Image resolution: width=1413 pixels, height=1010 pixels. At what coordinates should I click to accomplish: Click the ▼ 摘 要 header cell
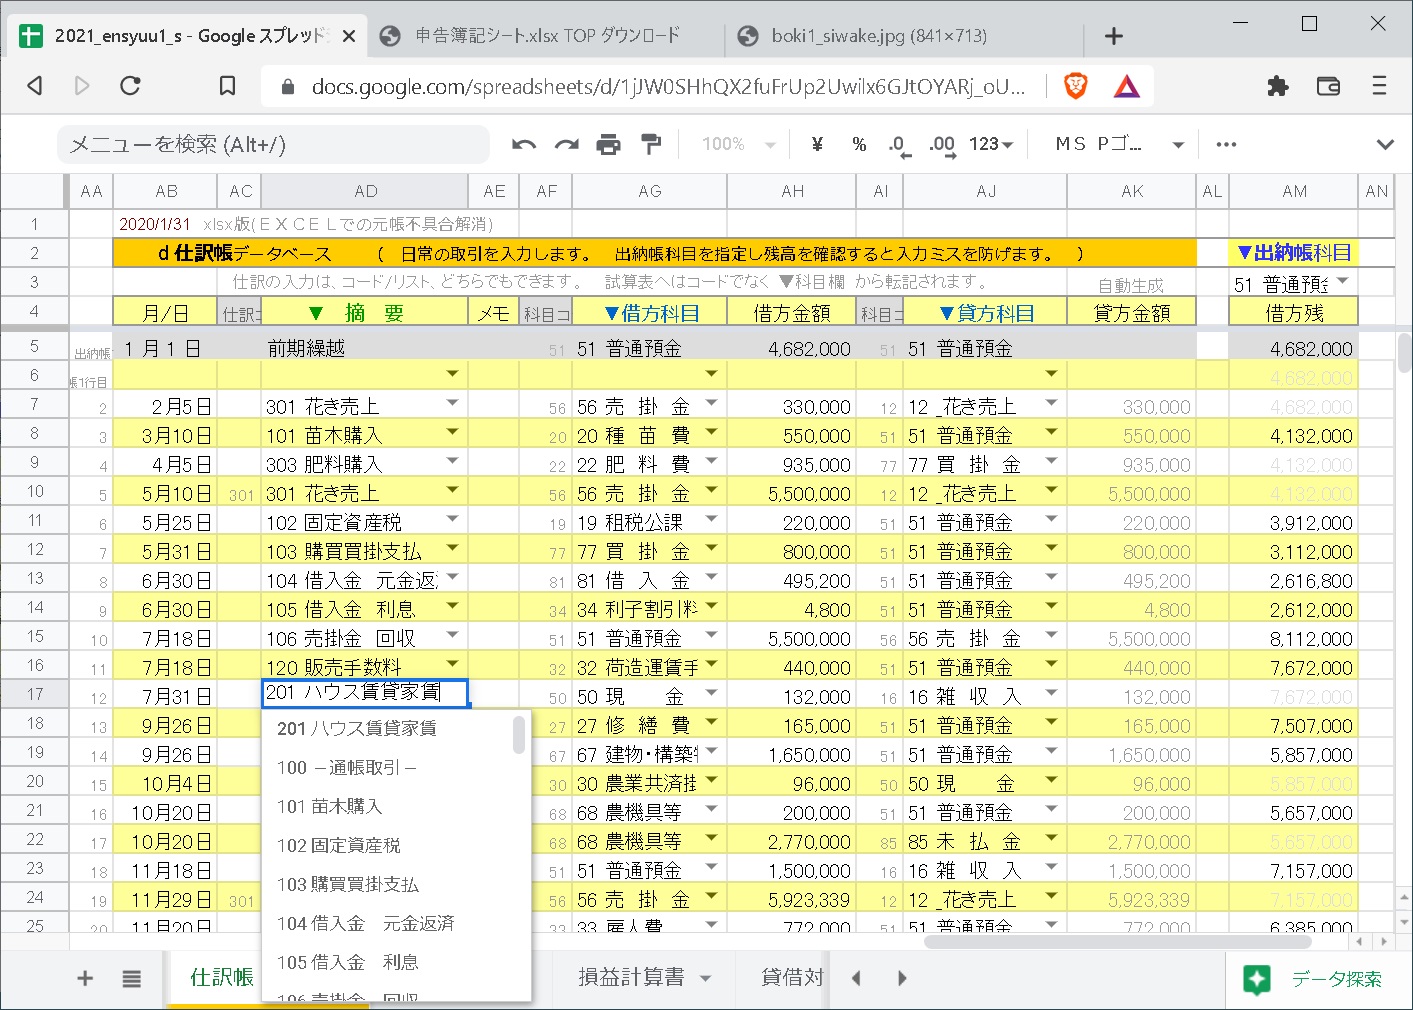(365, 313)
